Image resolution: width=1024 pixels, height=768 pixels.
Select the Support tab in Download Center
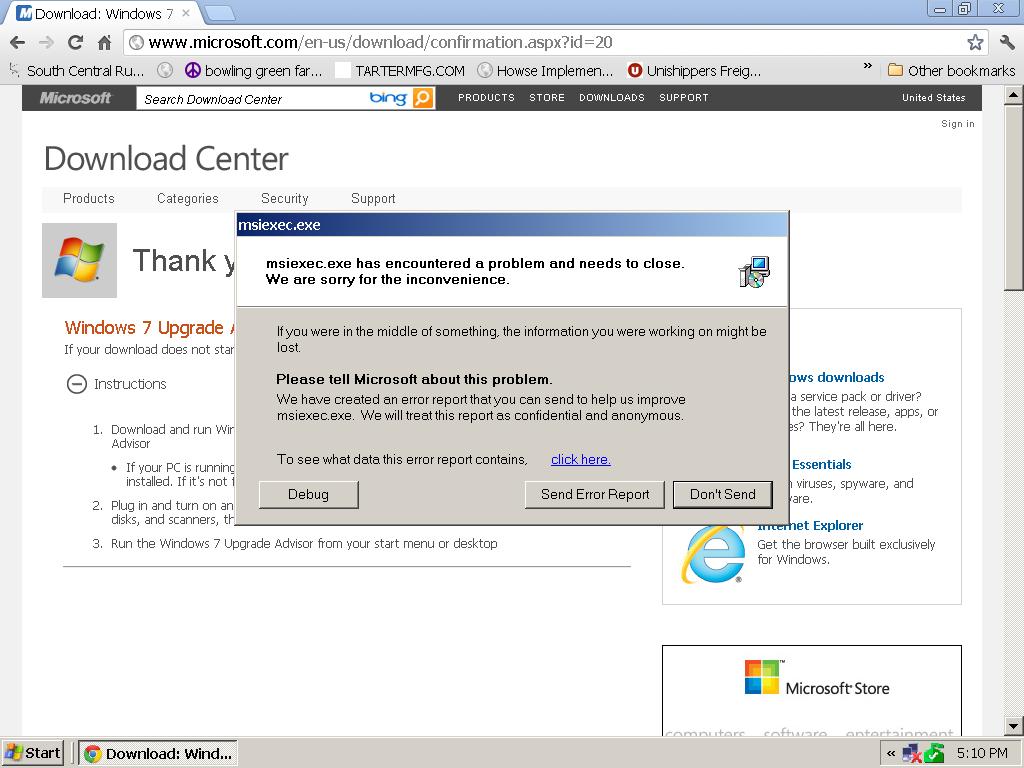(x=373, y=199)
